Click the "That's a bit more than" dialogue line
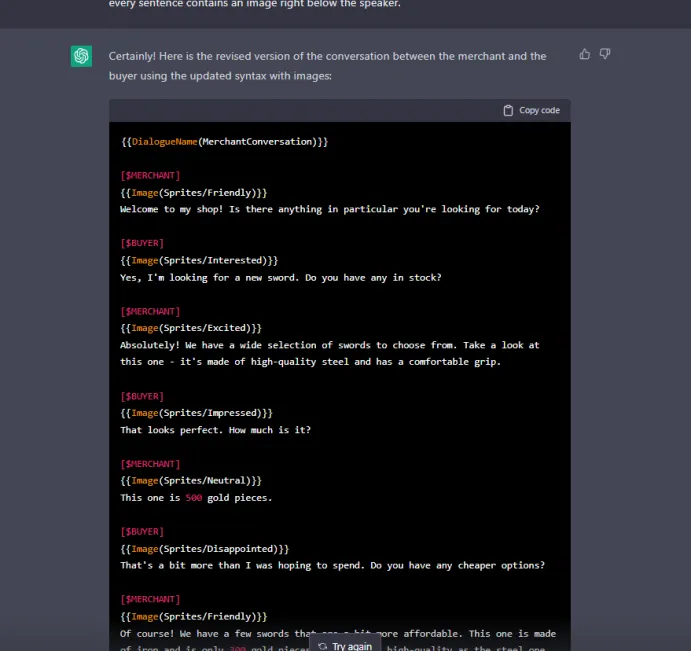The image size is (691, 651). point(332,566)
